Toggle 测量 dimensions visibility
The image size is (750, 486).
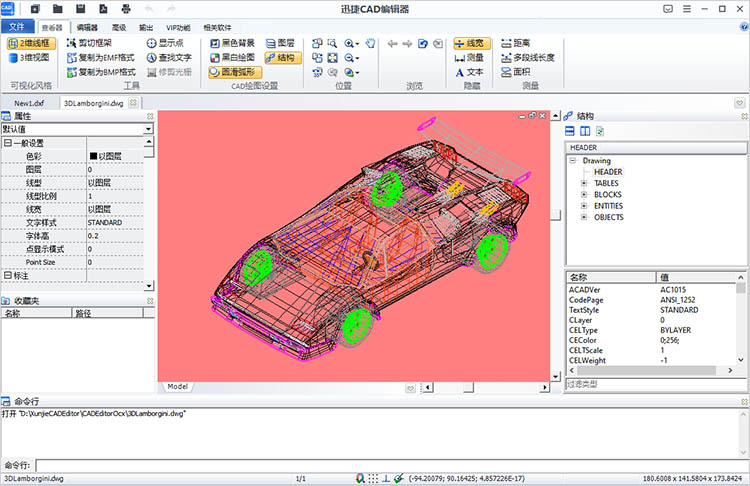point(469,58)
